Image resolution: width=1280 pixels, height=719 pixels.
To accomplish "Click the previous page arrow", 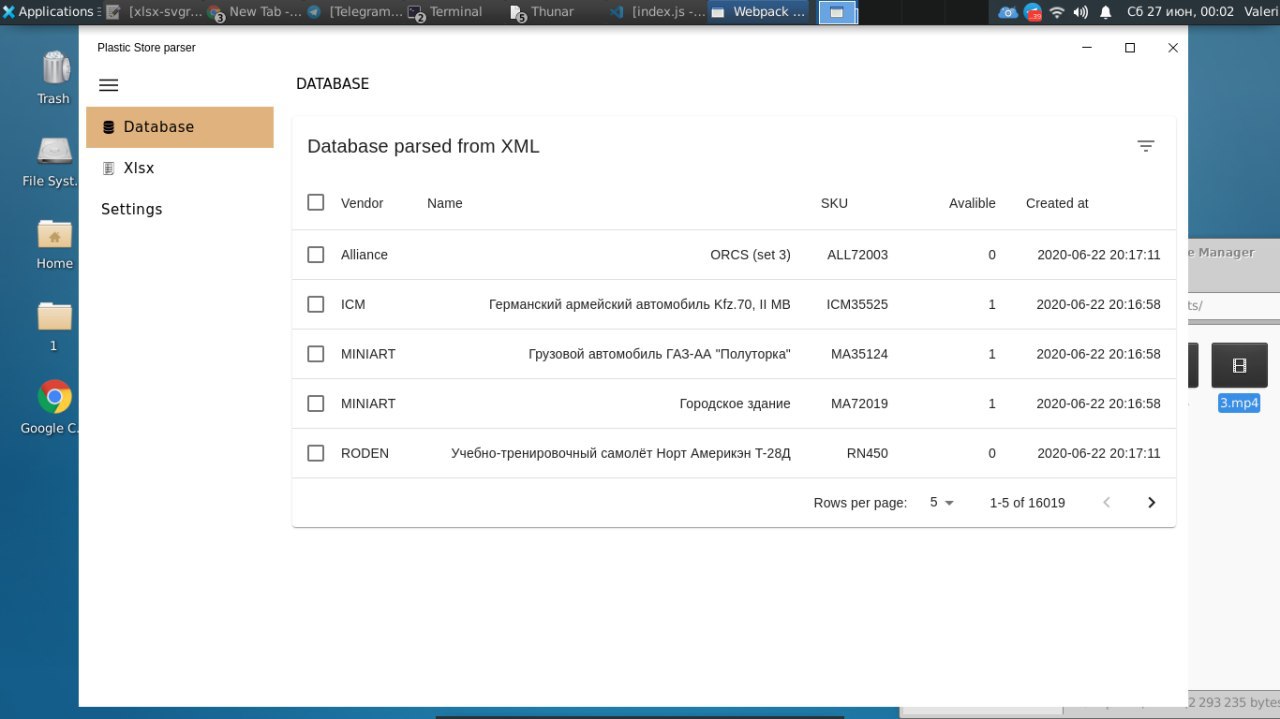I will pos(1107,503).
